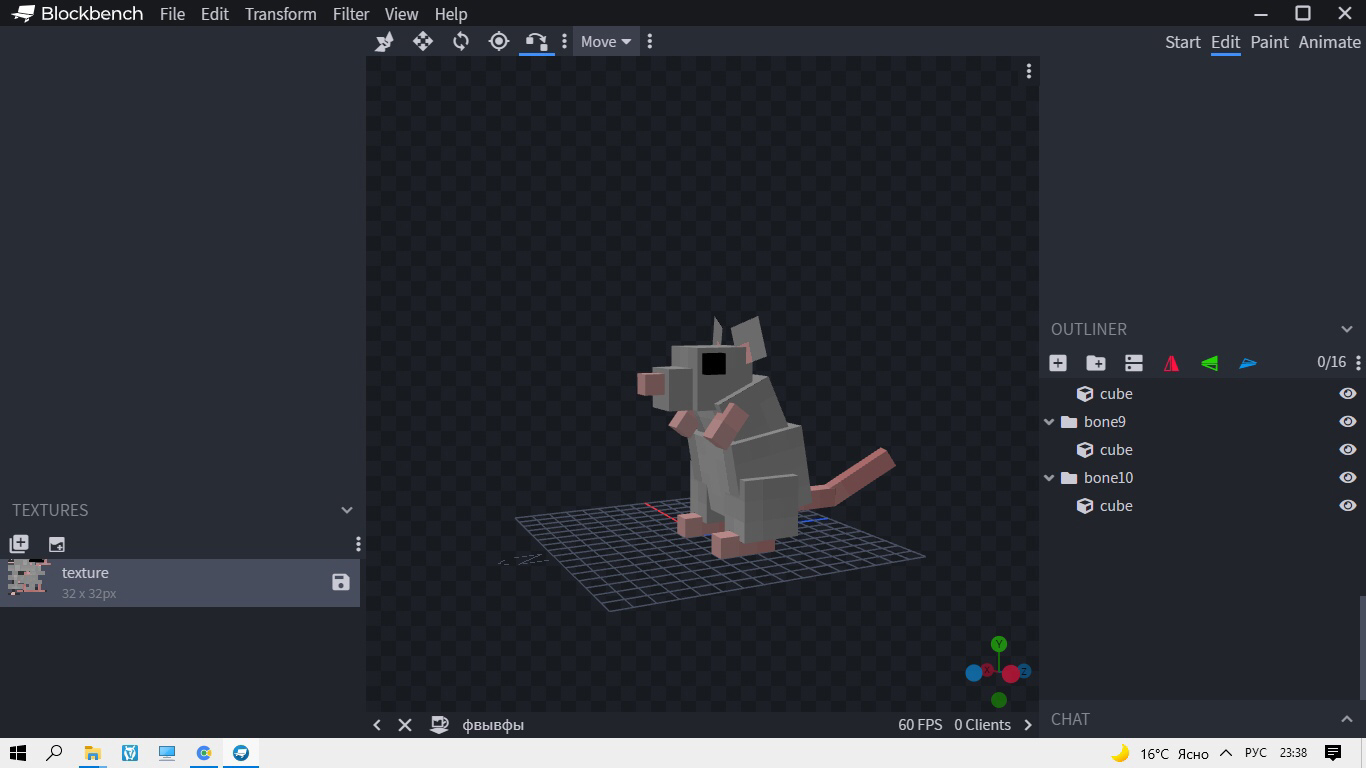Select the Pivot tool icon
This screenshot has height=768, width=1366.
pos(499,41)
